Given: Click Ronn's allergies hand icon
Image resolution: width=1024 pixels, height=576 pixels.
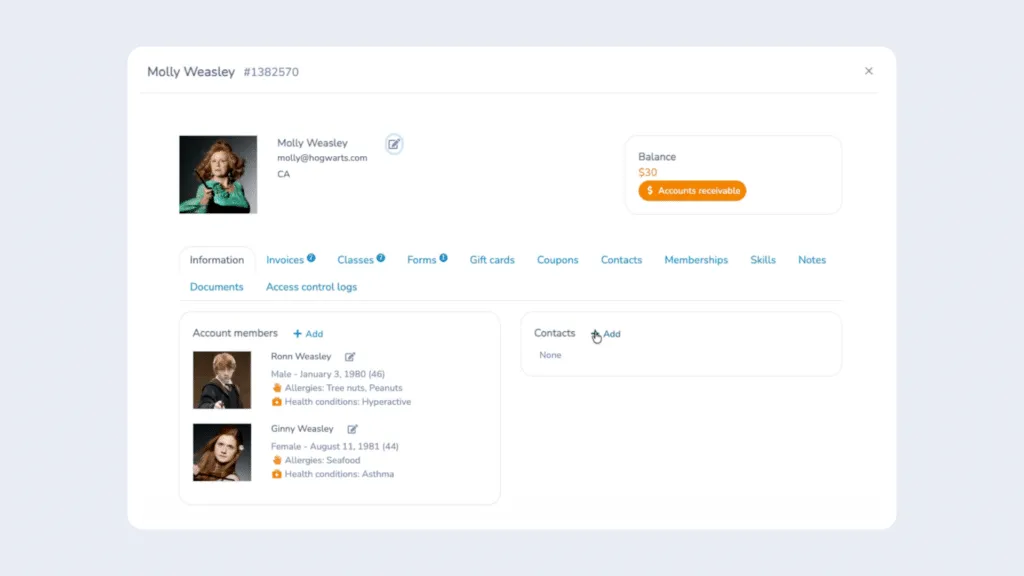Looking at the screenshot, I should click(x=277, y=388).
